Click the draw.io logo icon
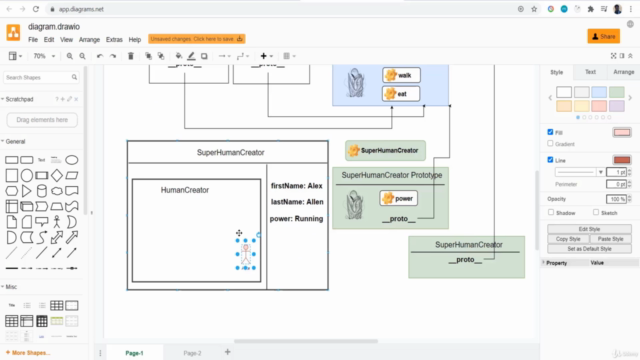 tap(13, 33)
